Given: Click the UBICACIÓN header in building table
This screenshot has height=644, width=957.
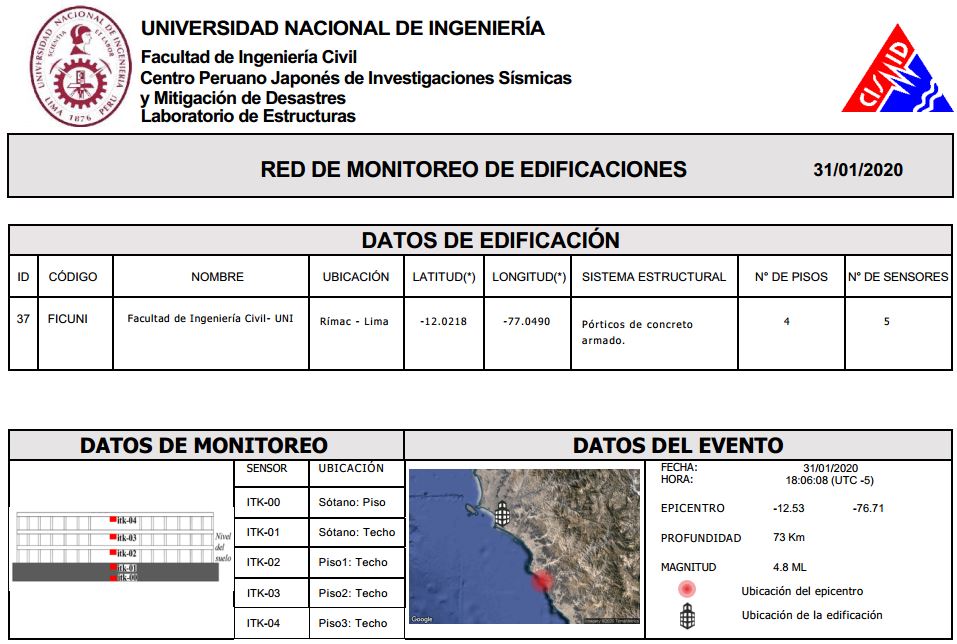Looking at the screenshot, I should (356, 277).
